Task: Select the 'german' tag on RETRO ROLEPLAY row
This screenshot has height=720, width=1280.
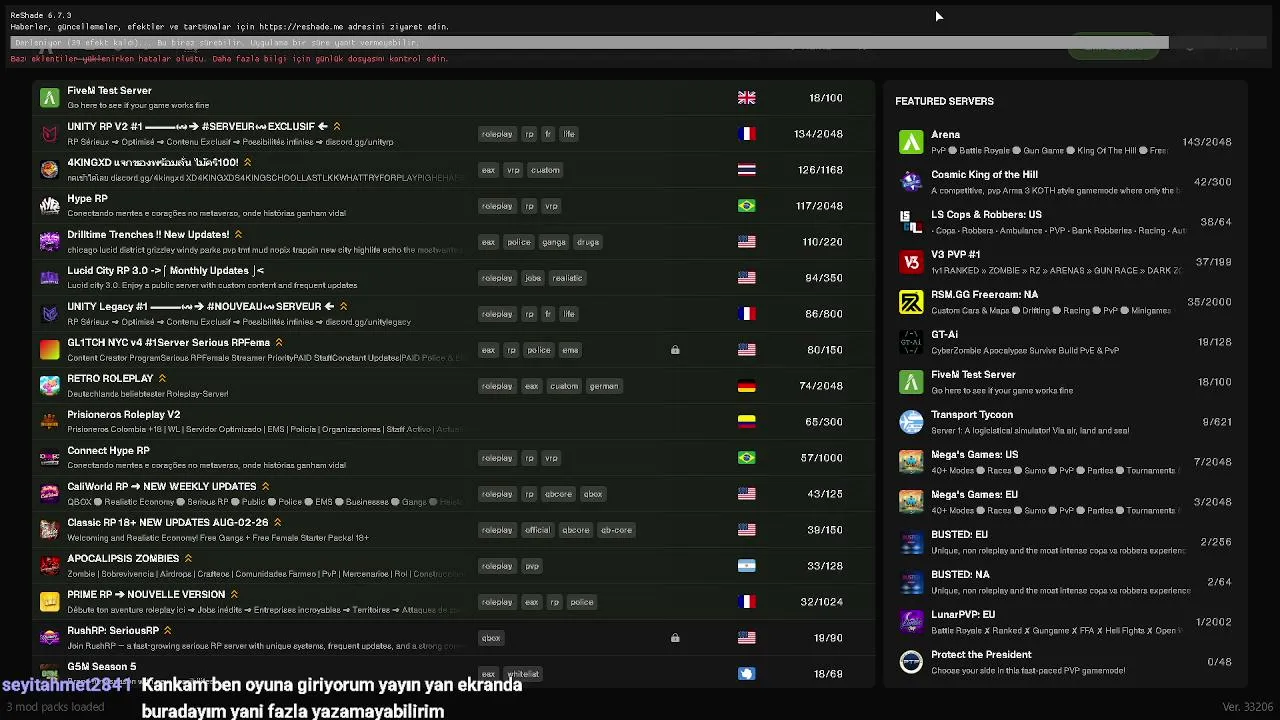Action: pos(604,386)
